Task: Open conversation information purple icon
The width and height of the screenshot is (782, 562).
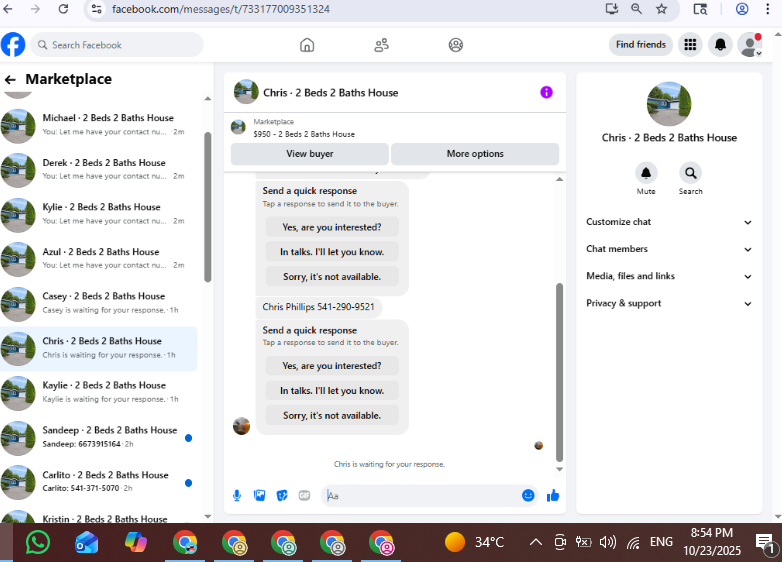Action: click(x=547, y=92)
